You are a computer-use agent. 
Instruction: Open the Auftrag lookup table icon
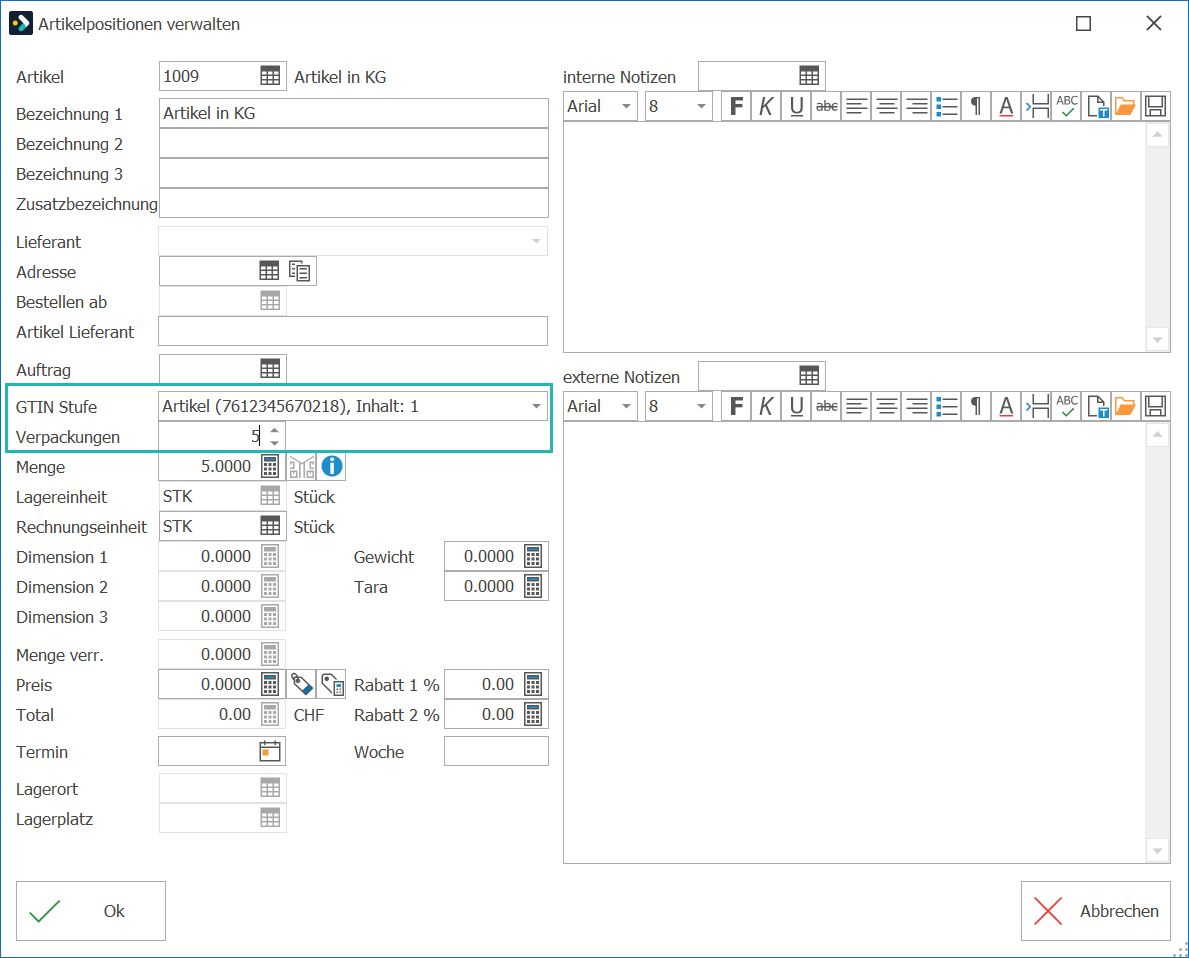(x=270, y=369)
